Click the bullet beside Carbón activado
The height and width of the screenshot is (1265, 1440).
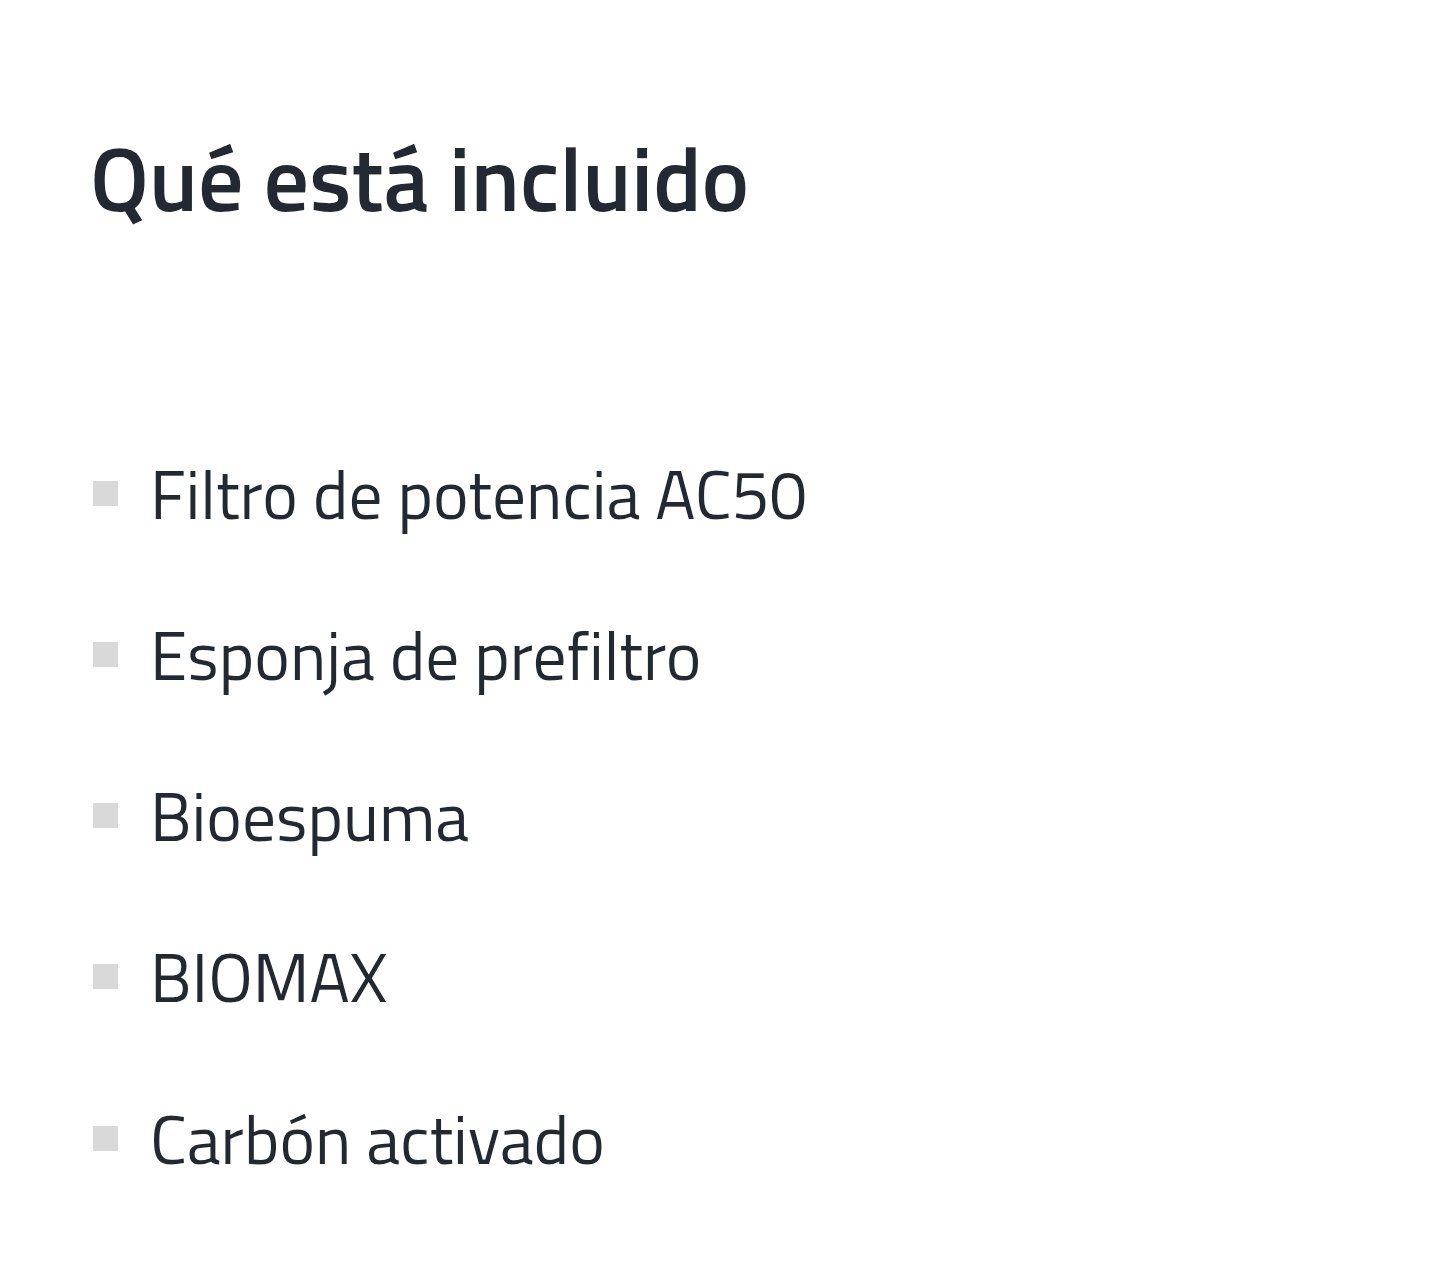105,1138
